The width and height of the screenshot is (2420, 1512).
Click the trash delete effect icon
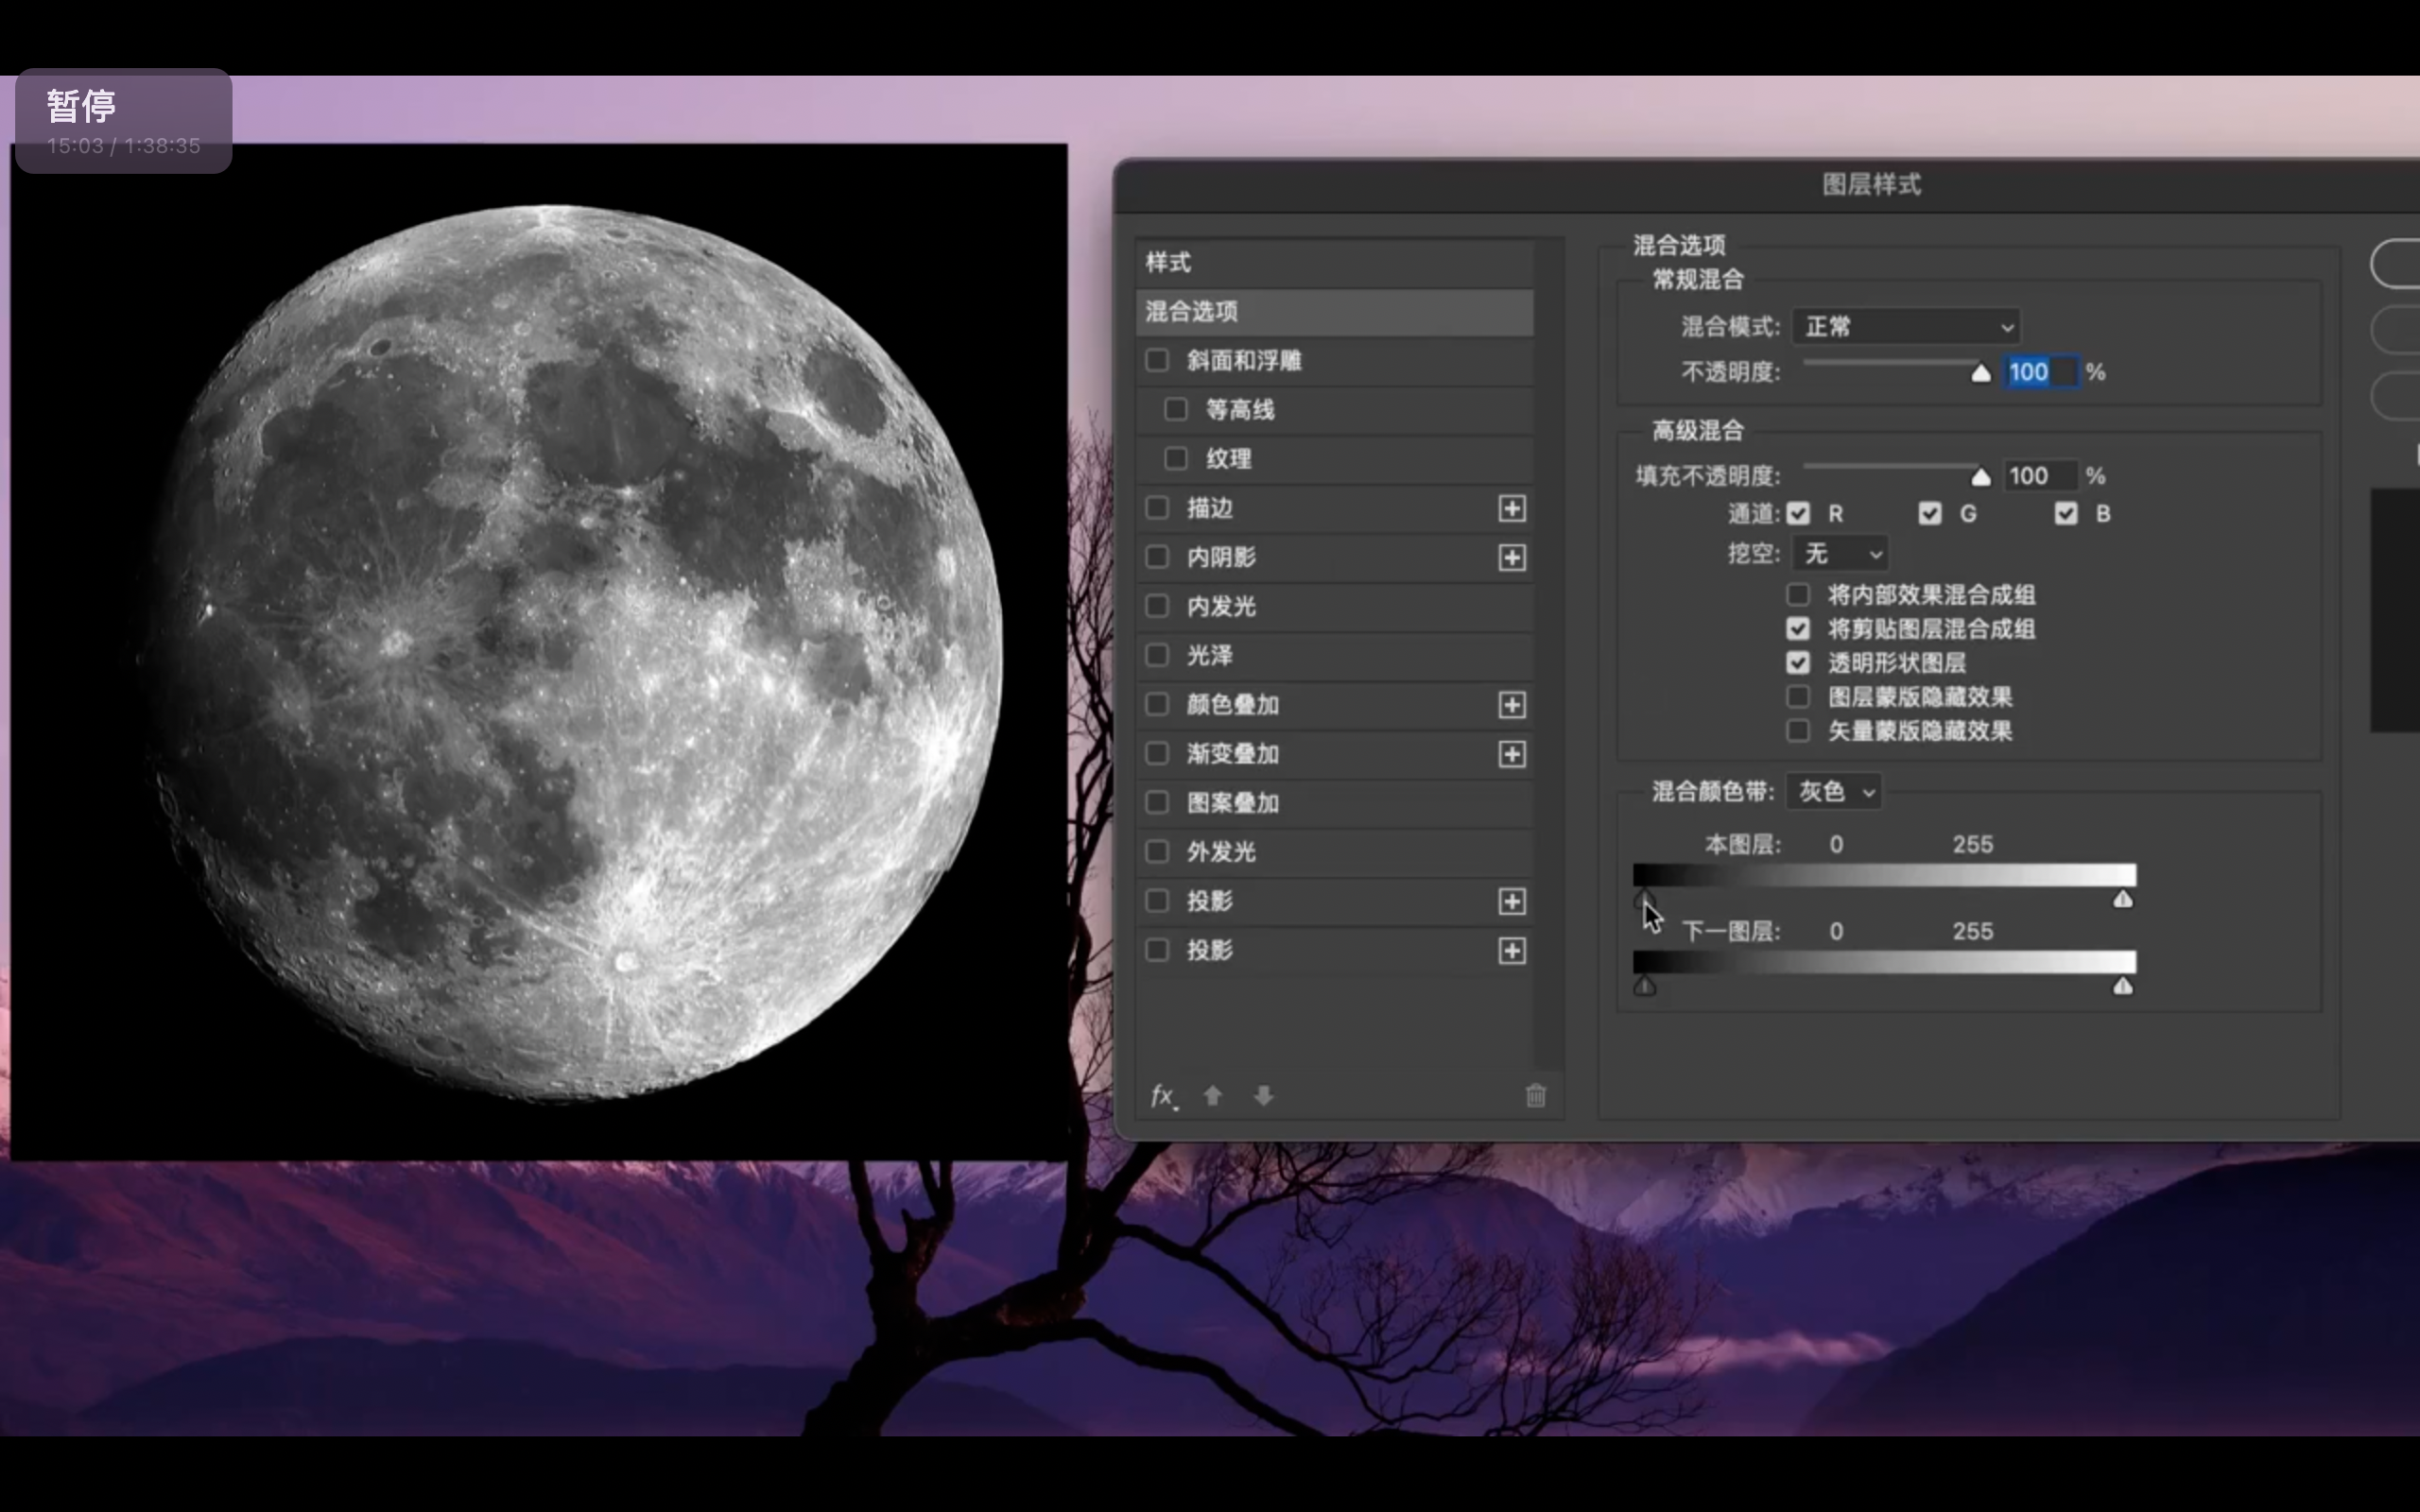(1536, 1096)
